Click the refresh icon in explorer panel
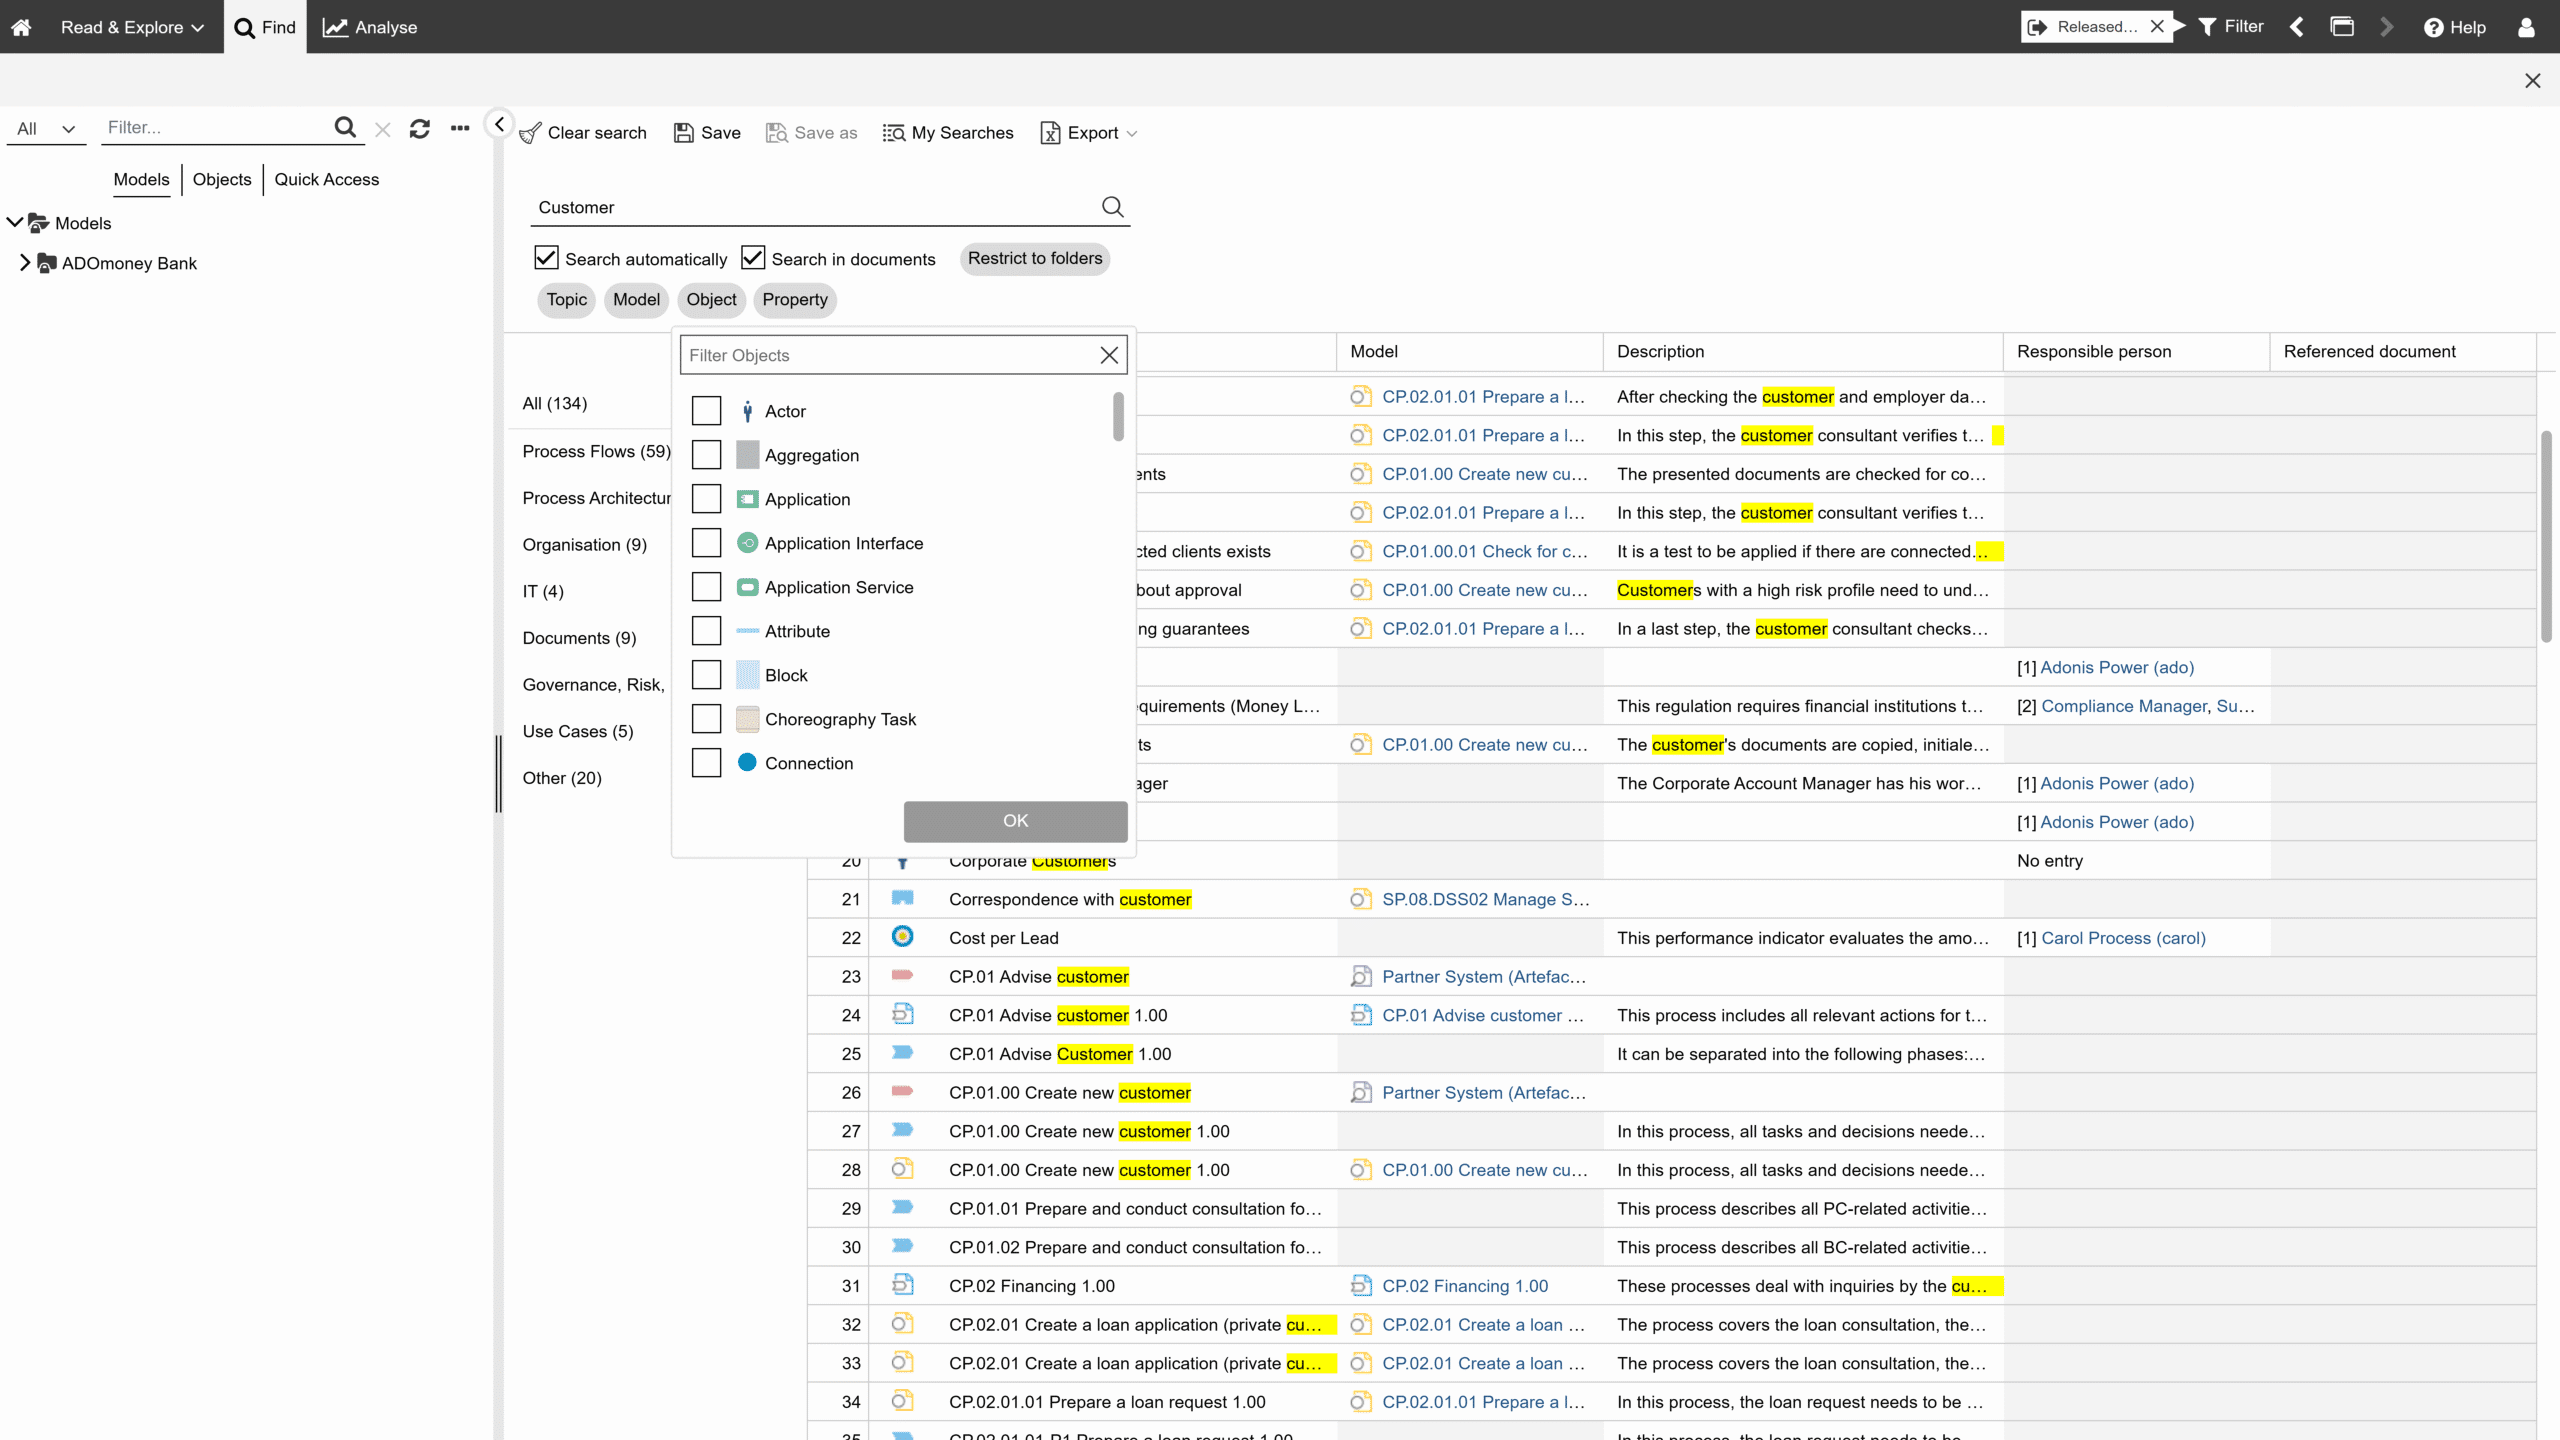Screen dimensions: 2560x1440 tap(420, 128)
